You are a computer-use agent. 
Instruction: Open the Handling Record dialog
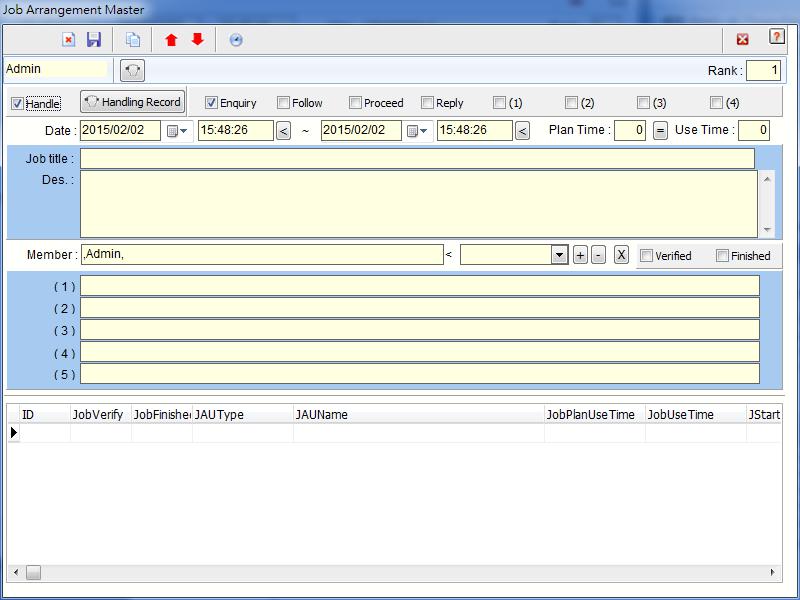tap(133, 102)
